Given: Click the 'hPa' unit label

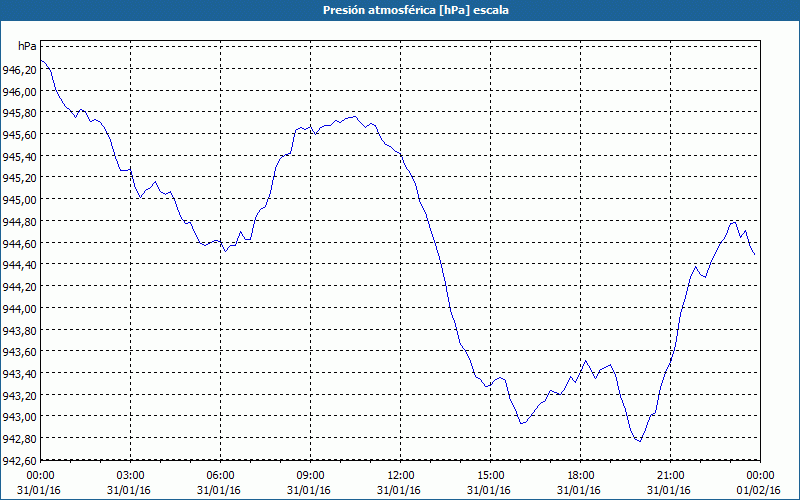Looking at the screenshot, I should click(27, 46).
